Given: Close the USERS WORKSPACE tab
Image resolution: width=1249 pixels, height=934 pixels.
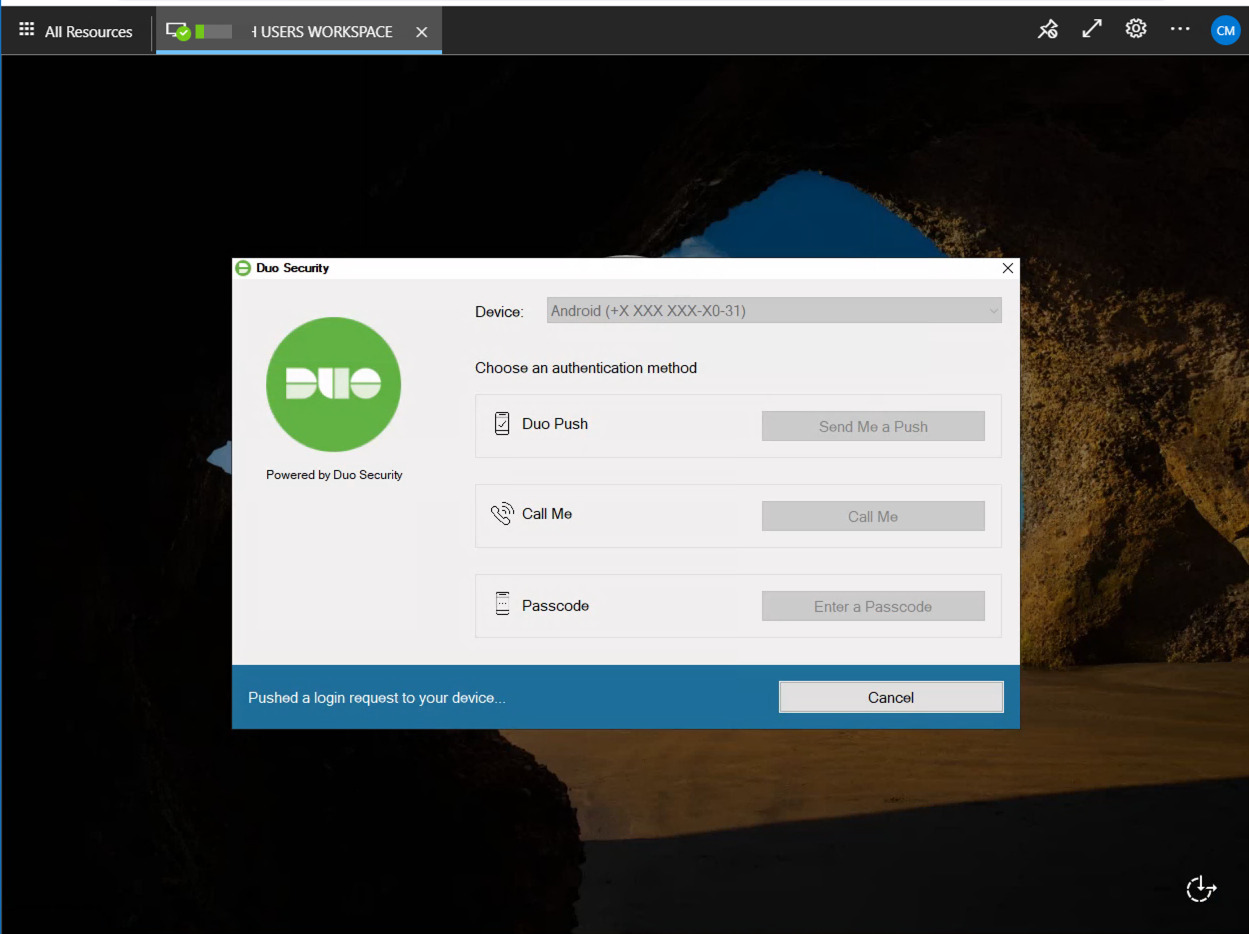Looking at the screenshot, I should 422,32.
